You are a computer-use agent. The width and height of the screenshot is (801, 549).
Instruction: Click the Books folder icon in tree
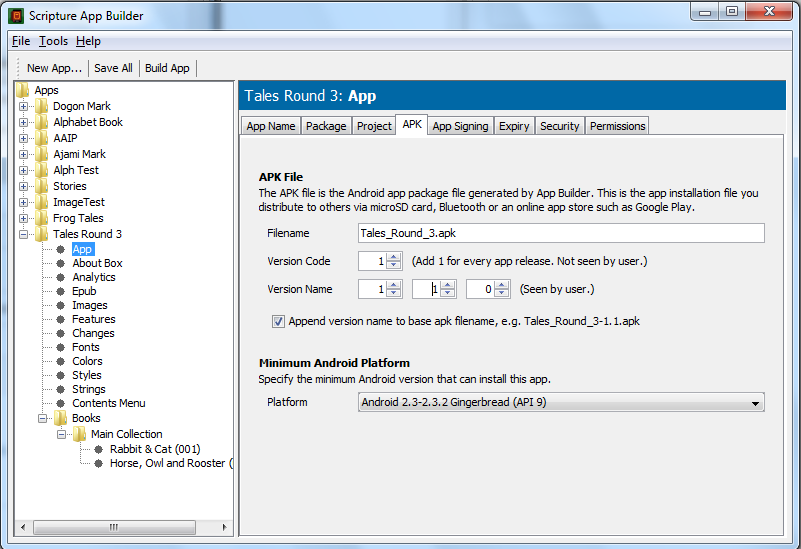pos(61,418)
